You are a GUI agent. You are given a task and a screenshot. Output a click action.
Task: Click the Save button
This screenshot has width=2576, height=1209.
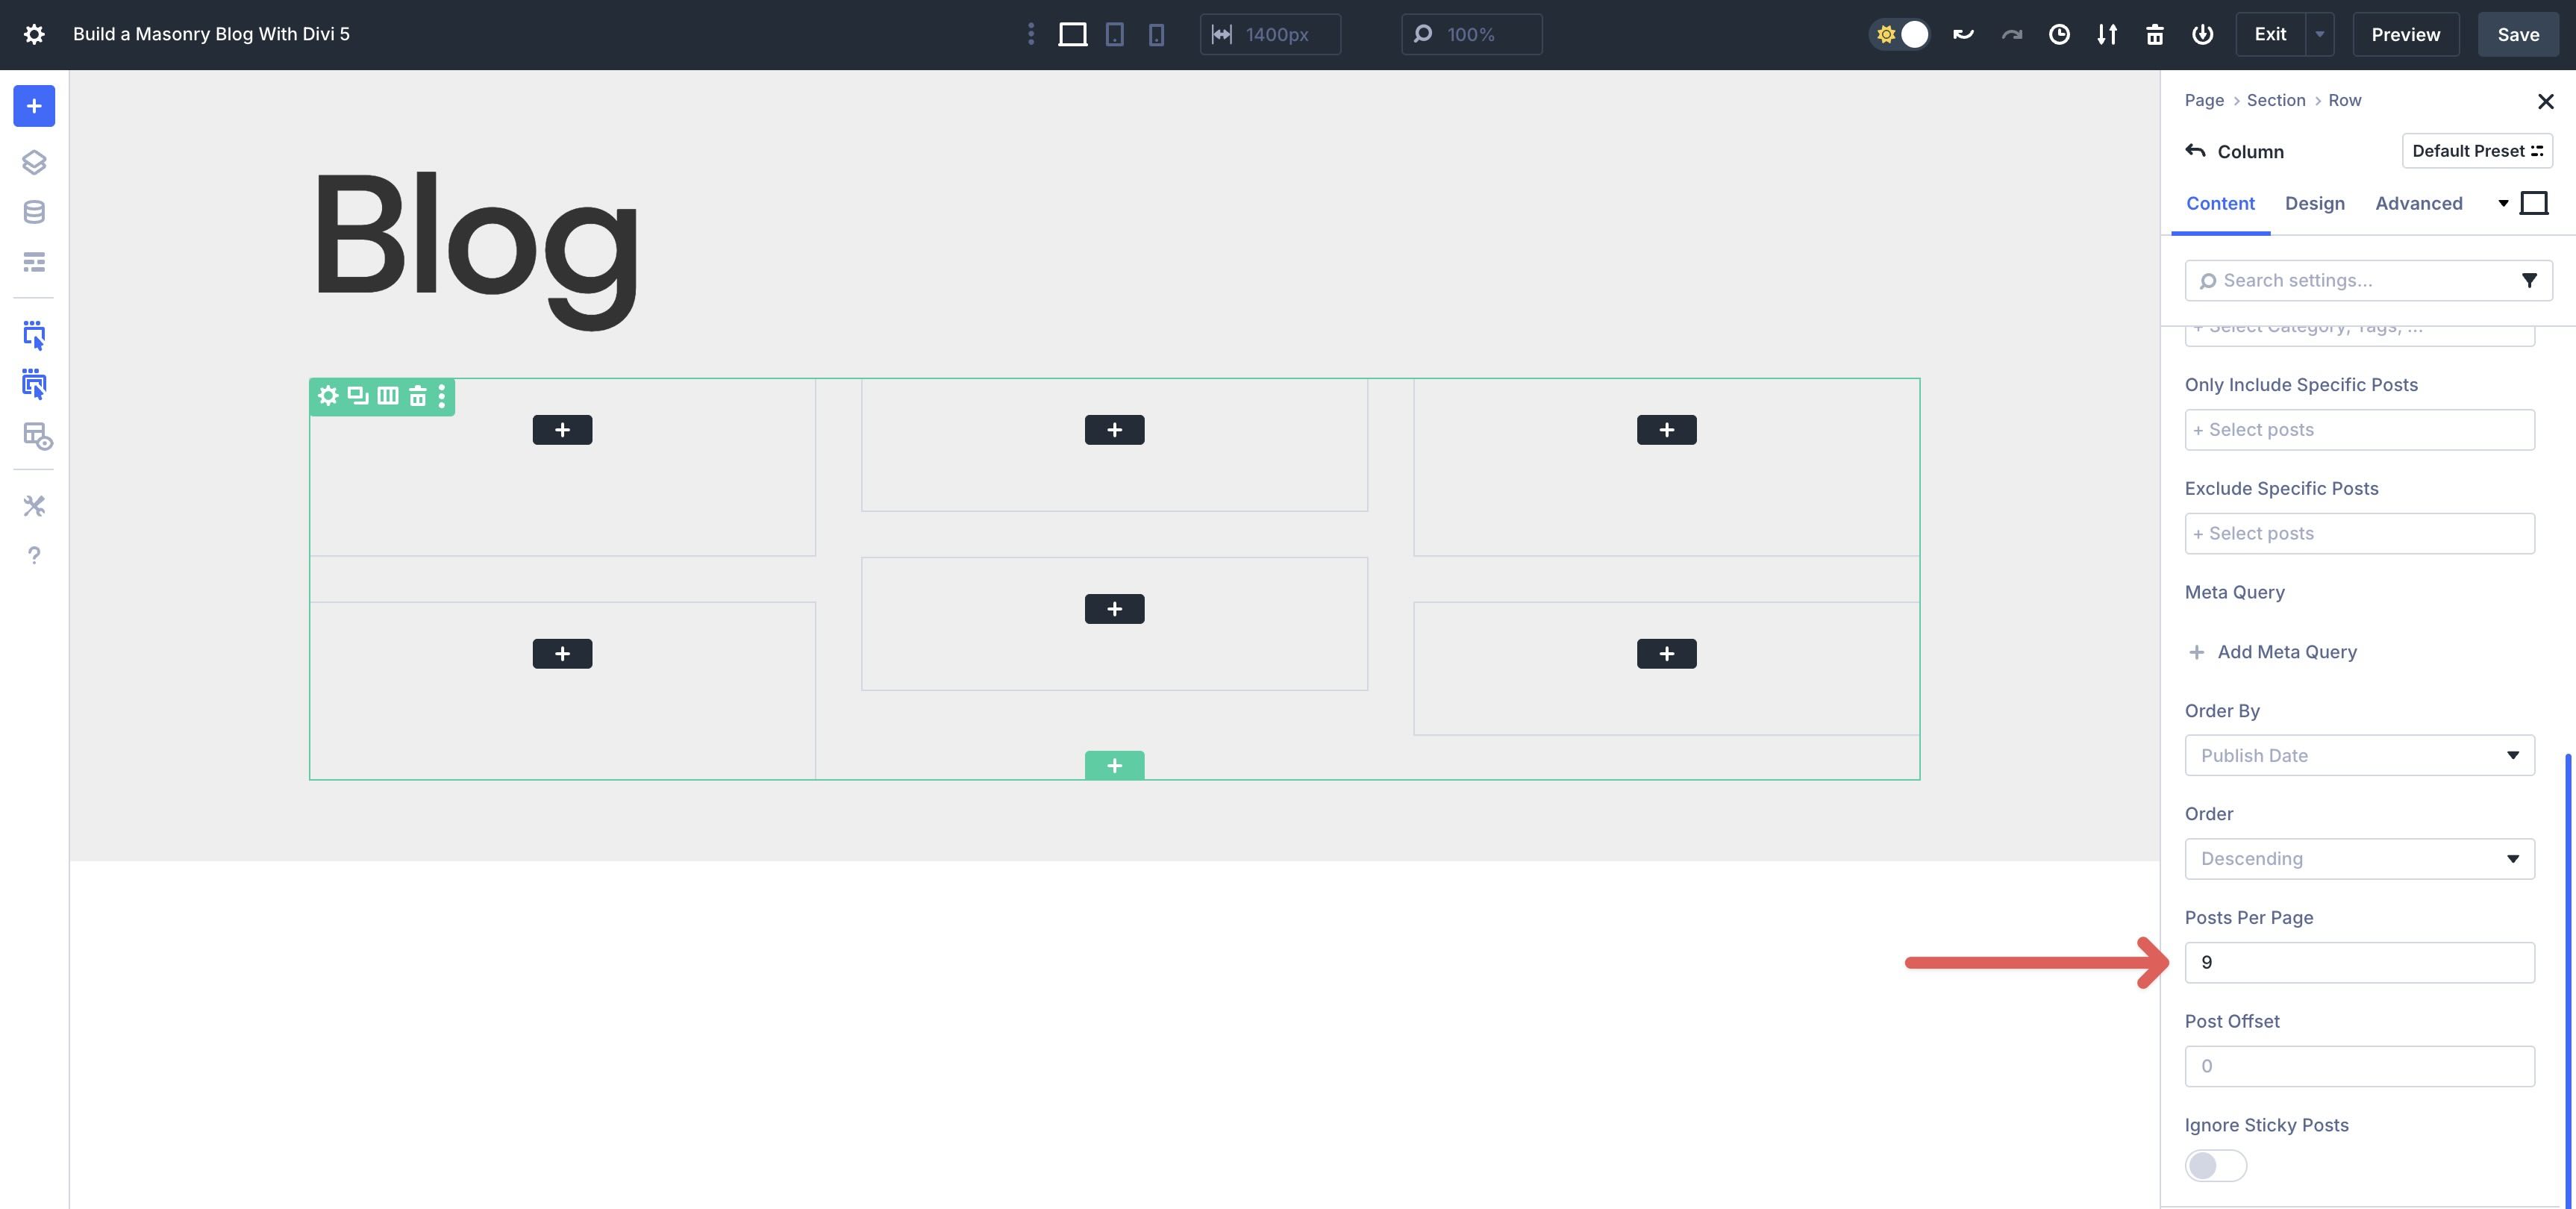[2517, 33]
